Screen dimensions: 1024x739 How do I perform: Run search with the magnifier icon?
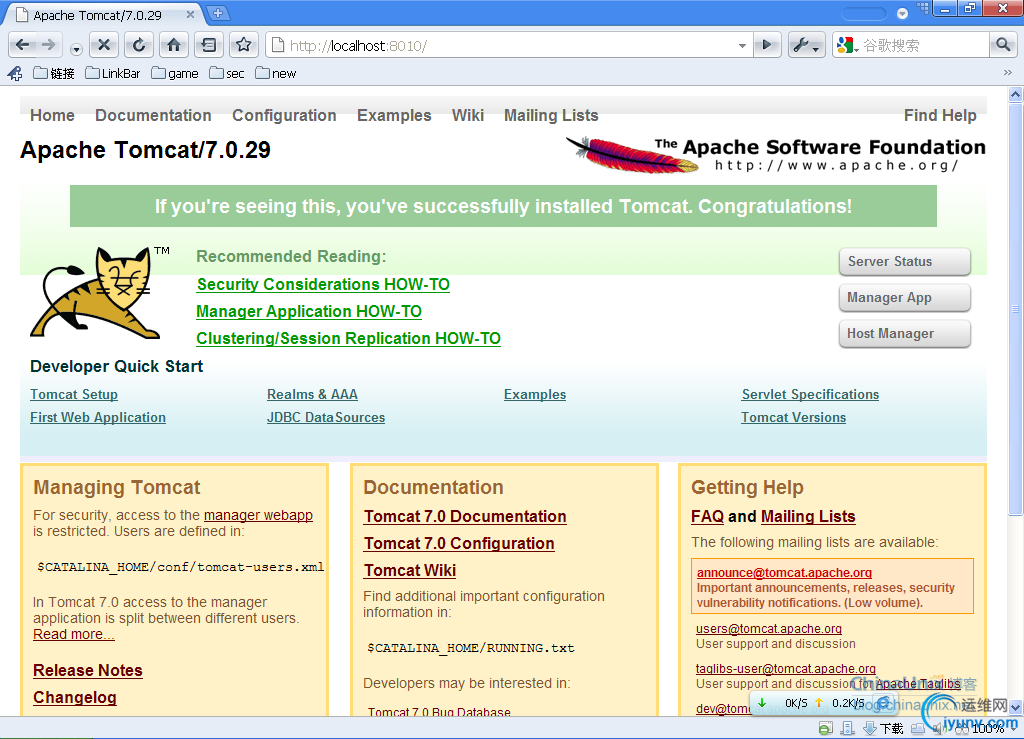click(1003, 45)
